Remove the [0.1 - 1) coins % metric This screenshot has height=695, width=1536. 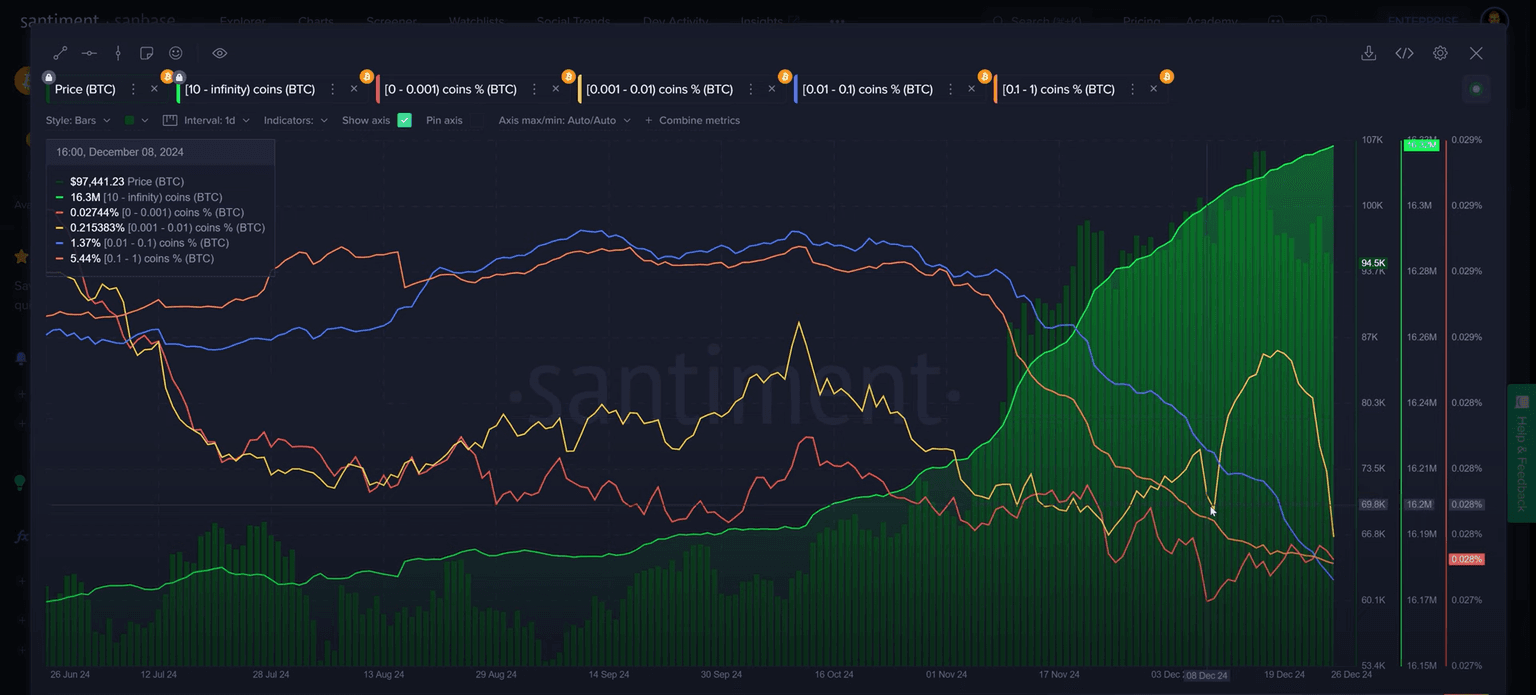point(1153,89)
